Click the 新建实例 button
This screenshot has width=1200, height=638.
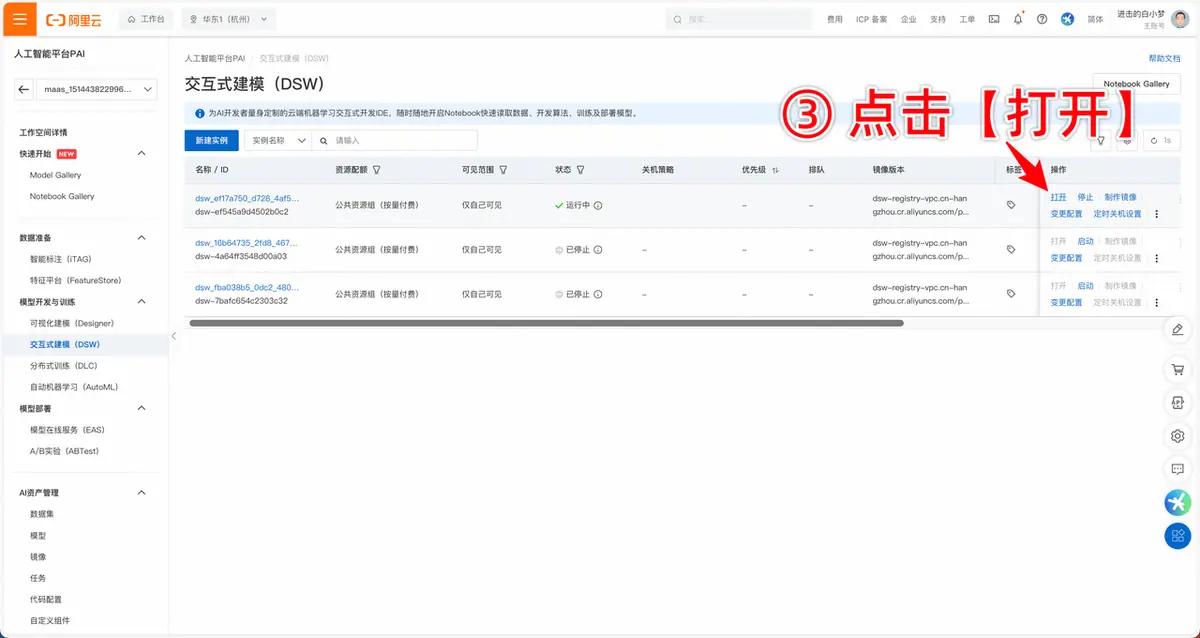click(x=212, y=141)
